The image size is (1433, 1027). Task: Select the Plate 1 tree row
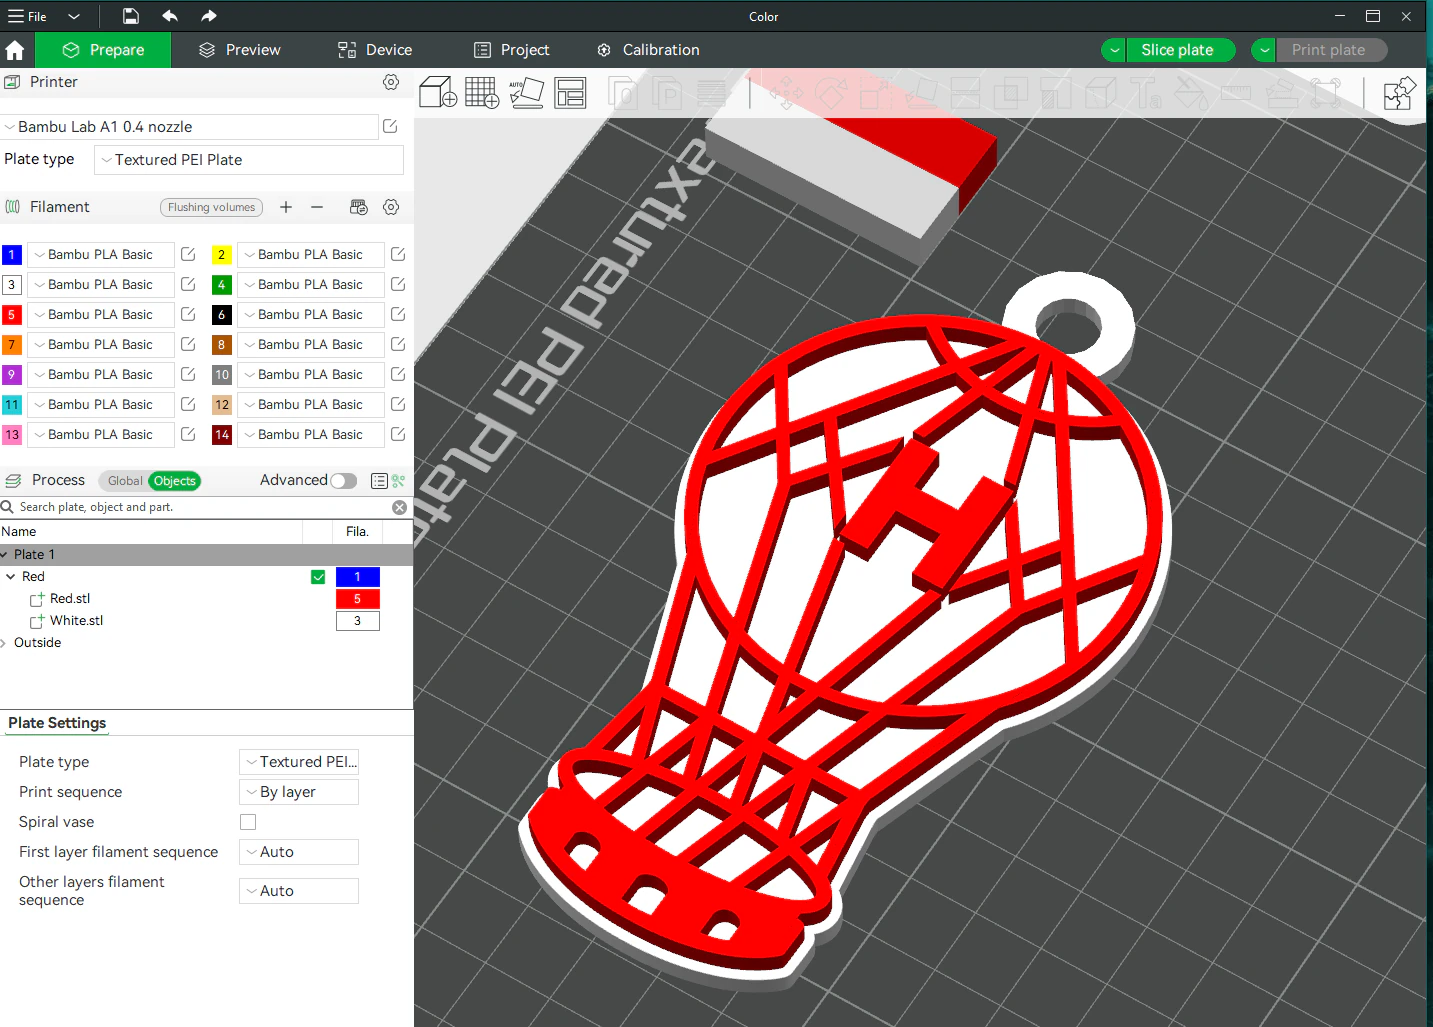click(x=206, y=555)
